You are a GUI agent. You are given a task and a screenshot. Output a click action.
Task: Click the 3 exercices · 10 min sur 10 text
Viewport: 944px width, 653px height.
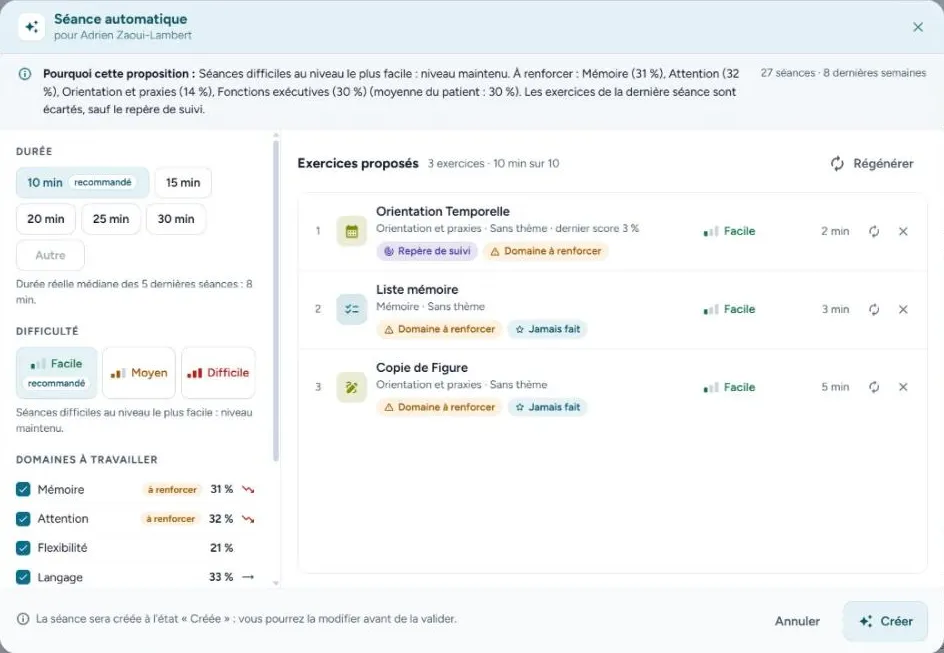tap(493, 164)
